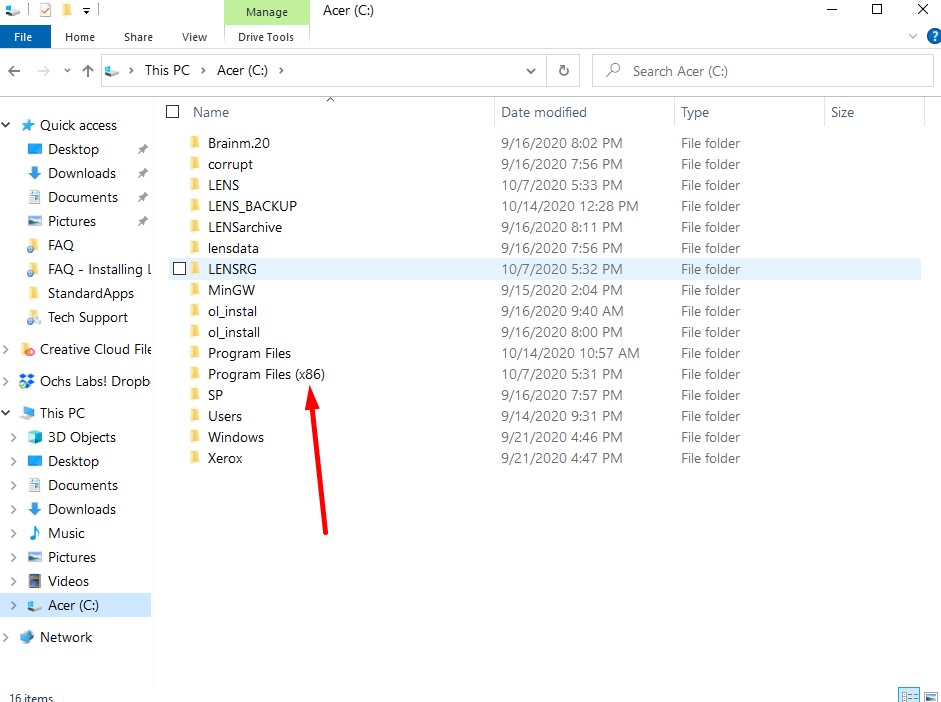Select the Users folder
This screenshot has width=941, height=702.
click(x=224, y=416)
